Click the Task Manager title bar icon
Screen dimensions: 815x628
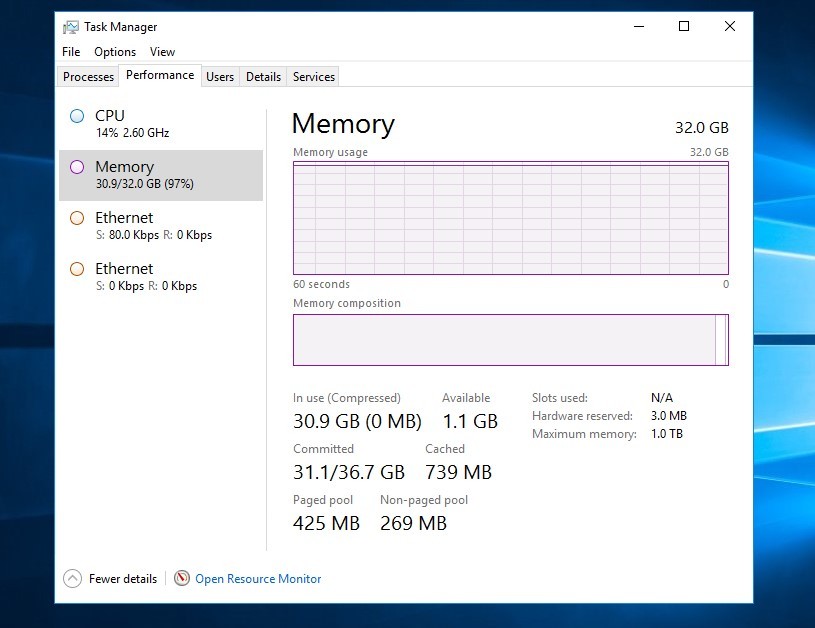tap(71, 27)
